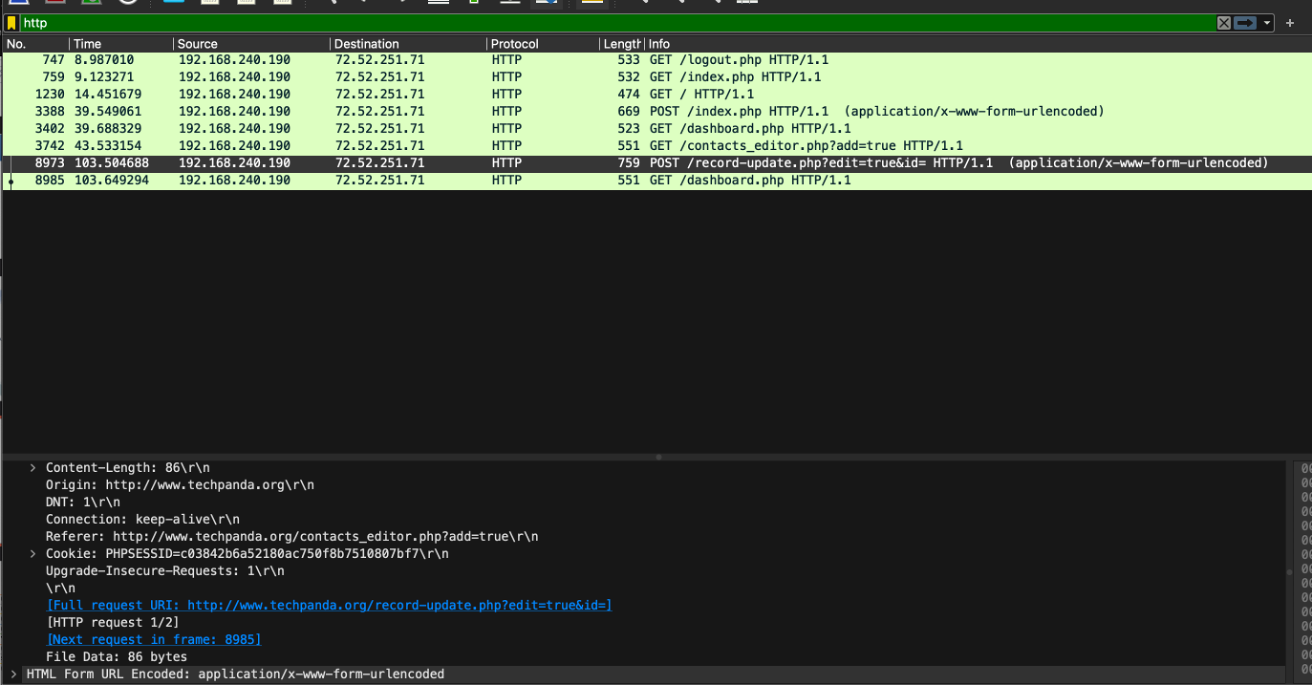Select the Origin header line
This screenshot has width=1312, height=686.
pos(180,485)
